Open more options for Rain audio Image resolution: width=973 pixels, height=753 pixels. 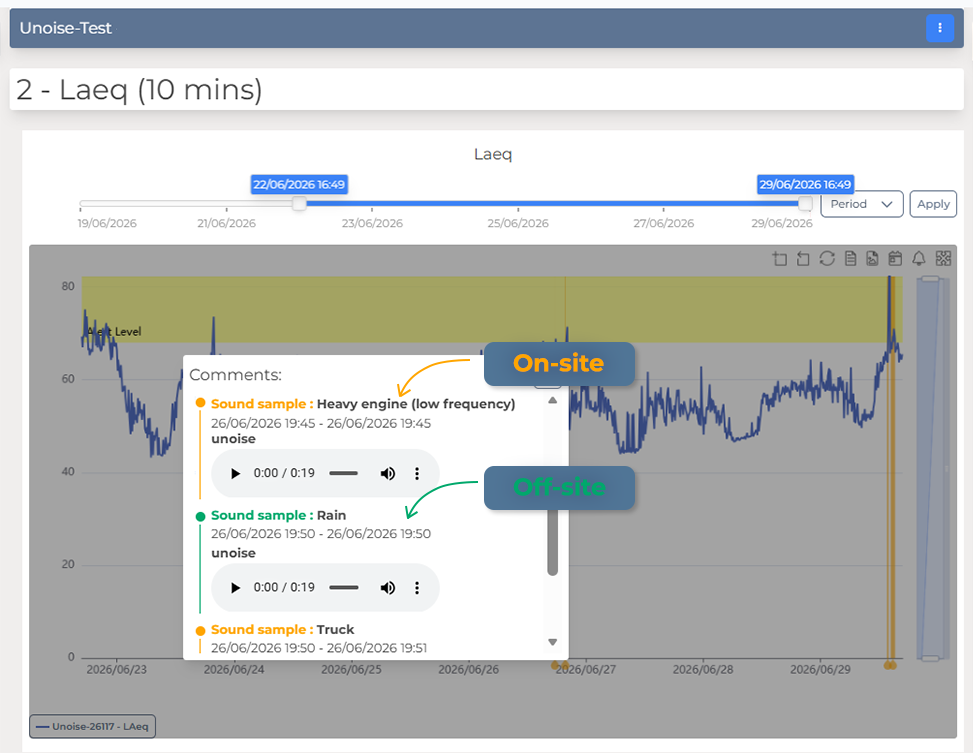click(417, 588)
